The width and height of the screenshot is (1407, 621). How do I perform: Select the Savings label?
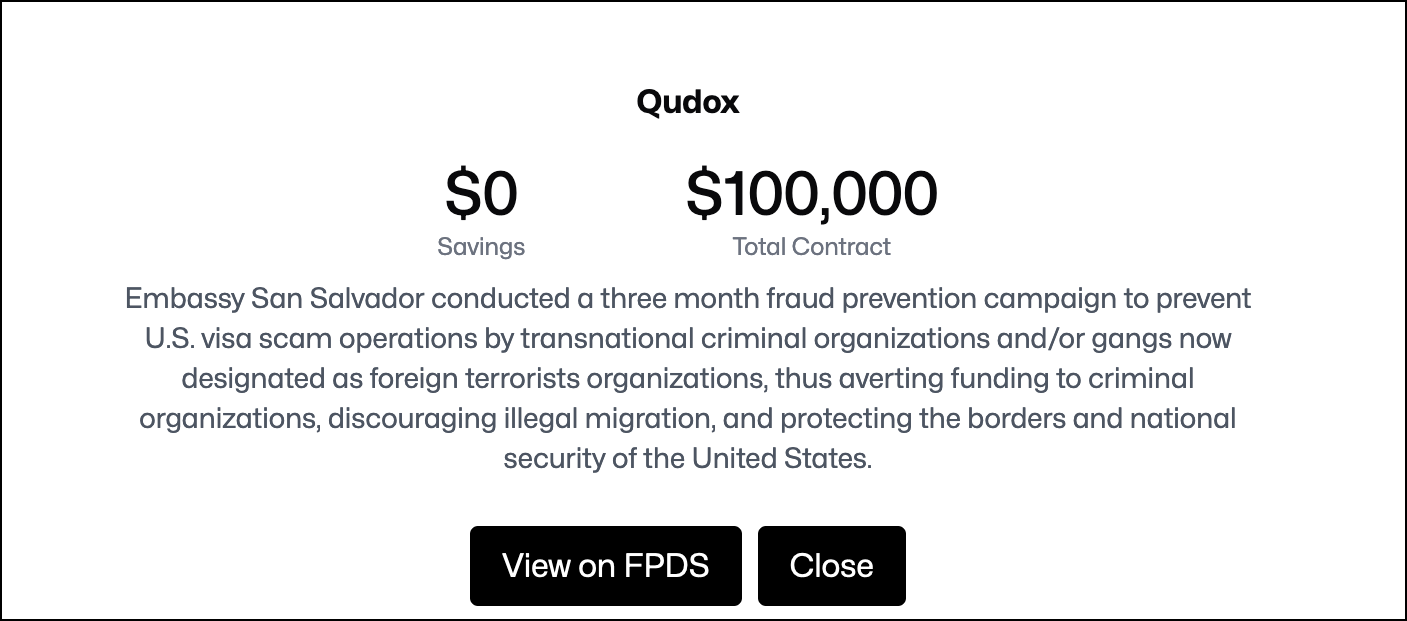click(481, 246)
